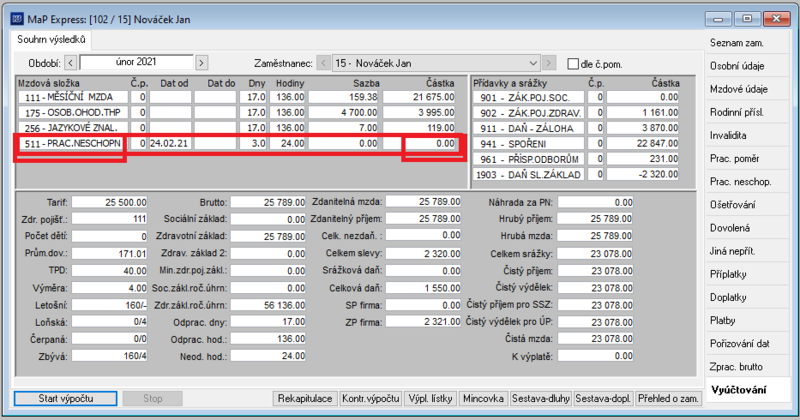
Task: Click the Dat od cell 24.02.21
Action: click(170, 143)
